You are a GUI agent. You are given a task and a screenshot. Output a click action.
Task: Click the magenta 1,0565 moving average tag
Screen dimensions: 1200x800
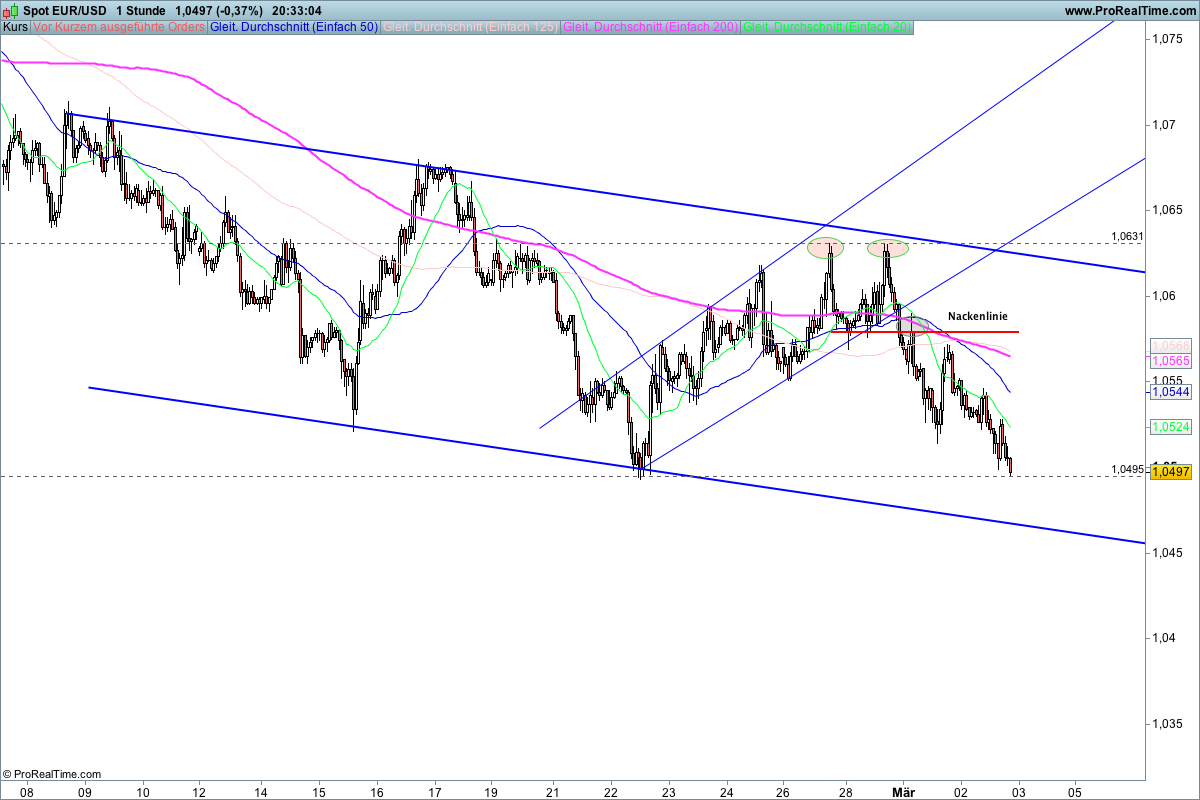(1170, 360)
